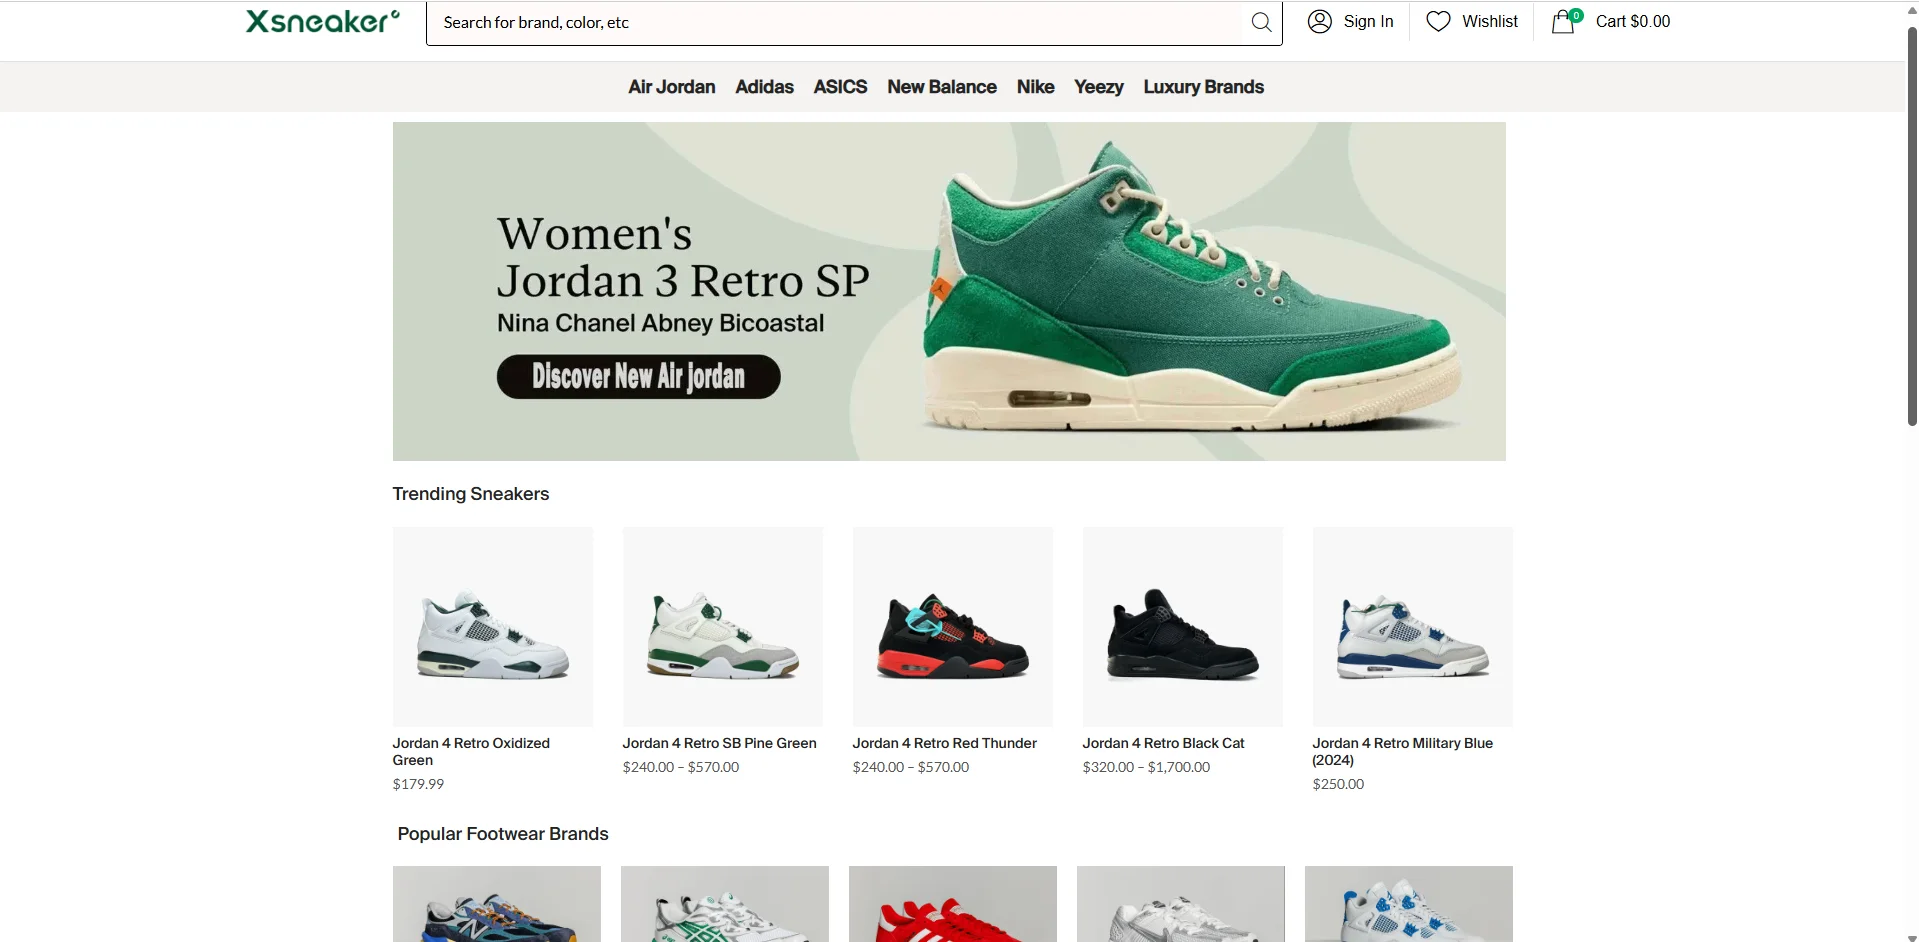This screenshot has width=1919, height=942.
Task: Open the Yeezy category
Action: [1098, 87]
